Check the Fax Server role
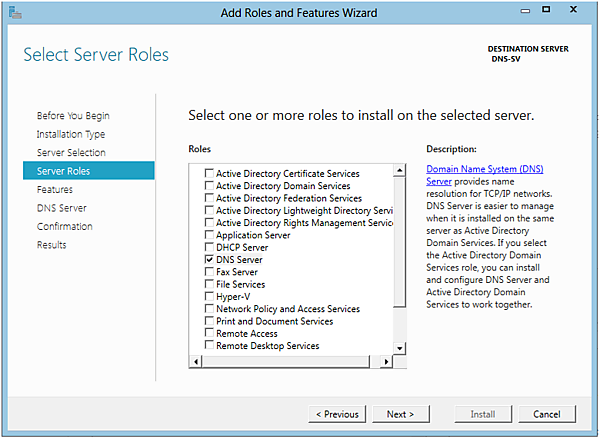This screenshot has height=439, width=600. click(x=209, y=272)
